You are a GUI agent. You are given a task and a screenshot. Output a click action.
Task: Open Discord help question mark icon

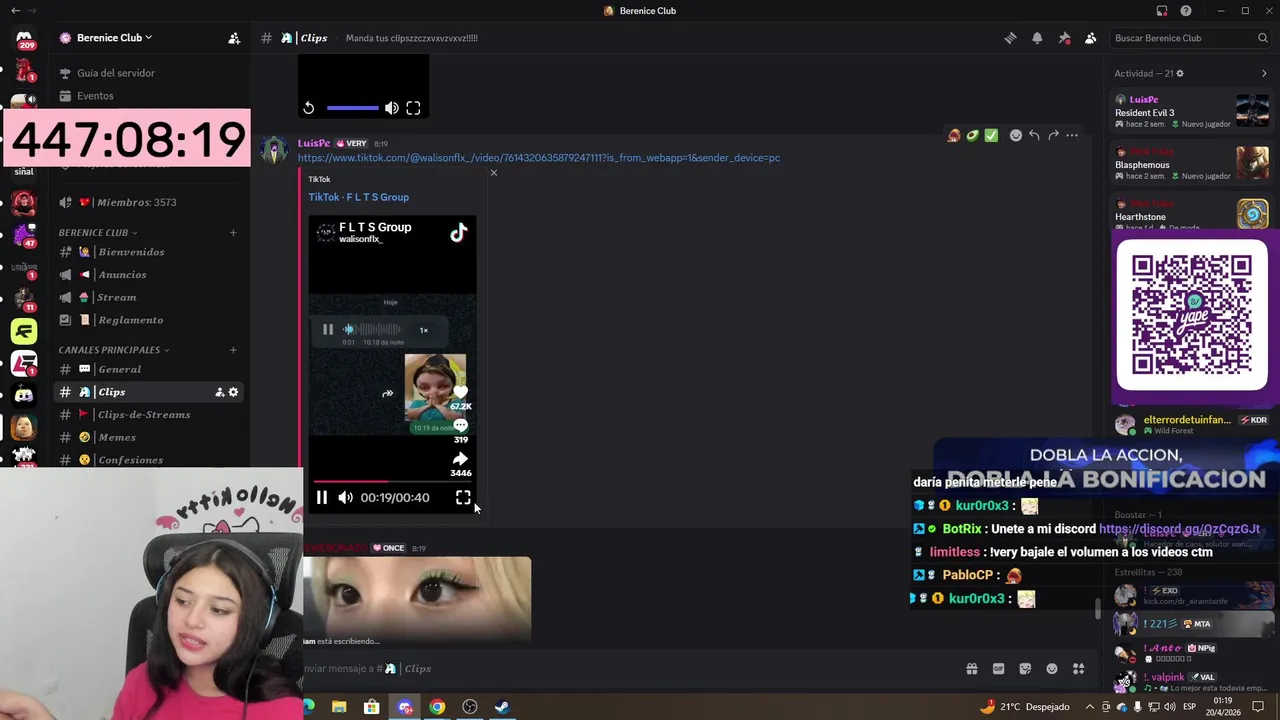(1186, 11)
